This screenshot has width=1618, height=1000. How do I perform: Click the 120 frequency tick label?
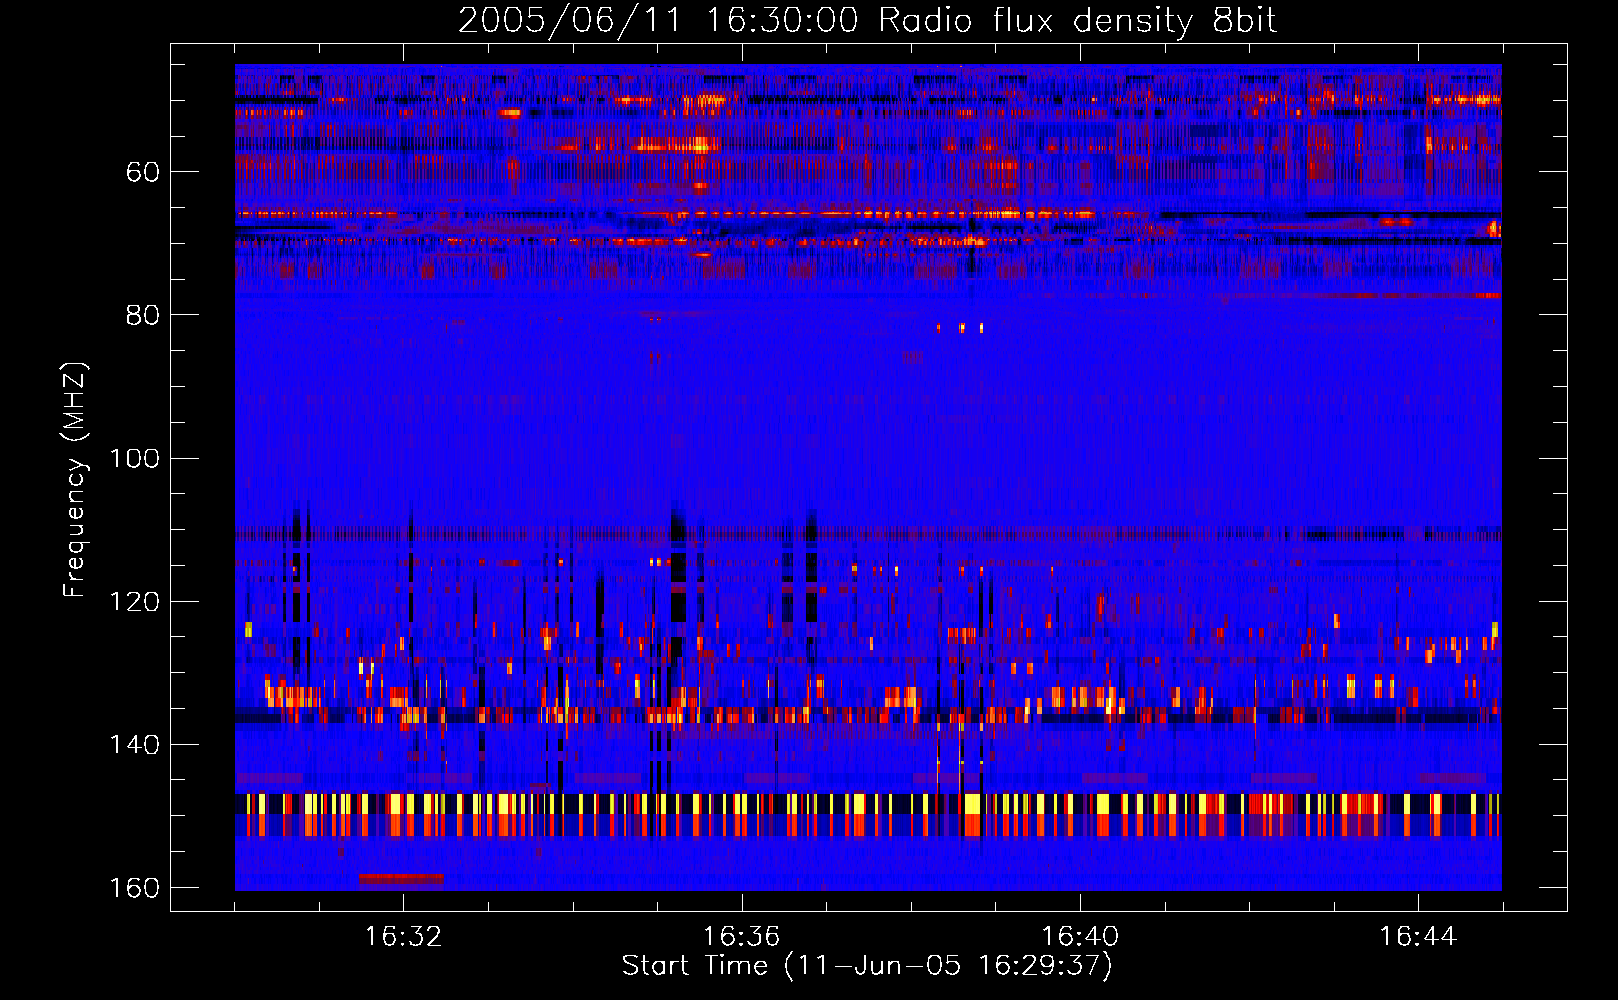(135, 602)
